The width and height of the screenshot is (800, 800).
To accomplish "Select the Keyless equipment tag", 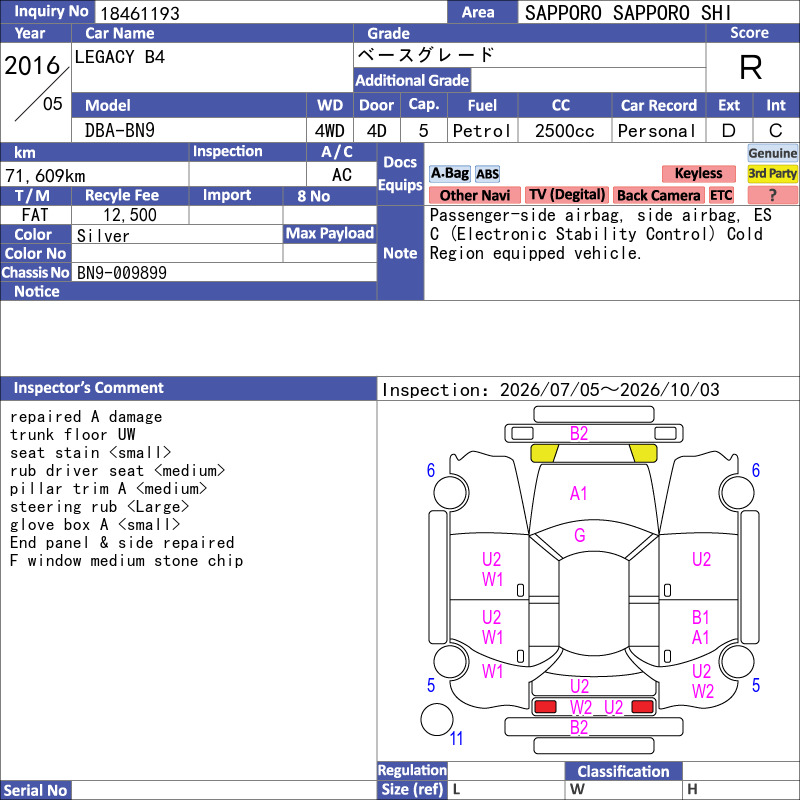I will coord(698,173).
